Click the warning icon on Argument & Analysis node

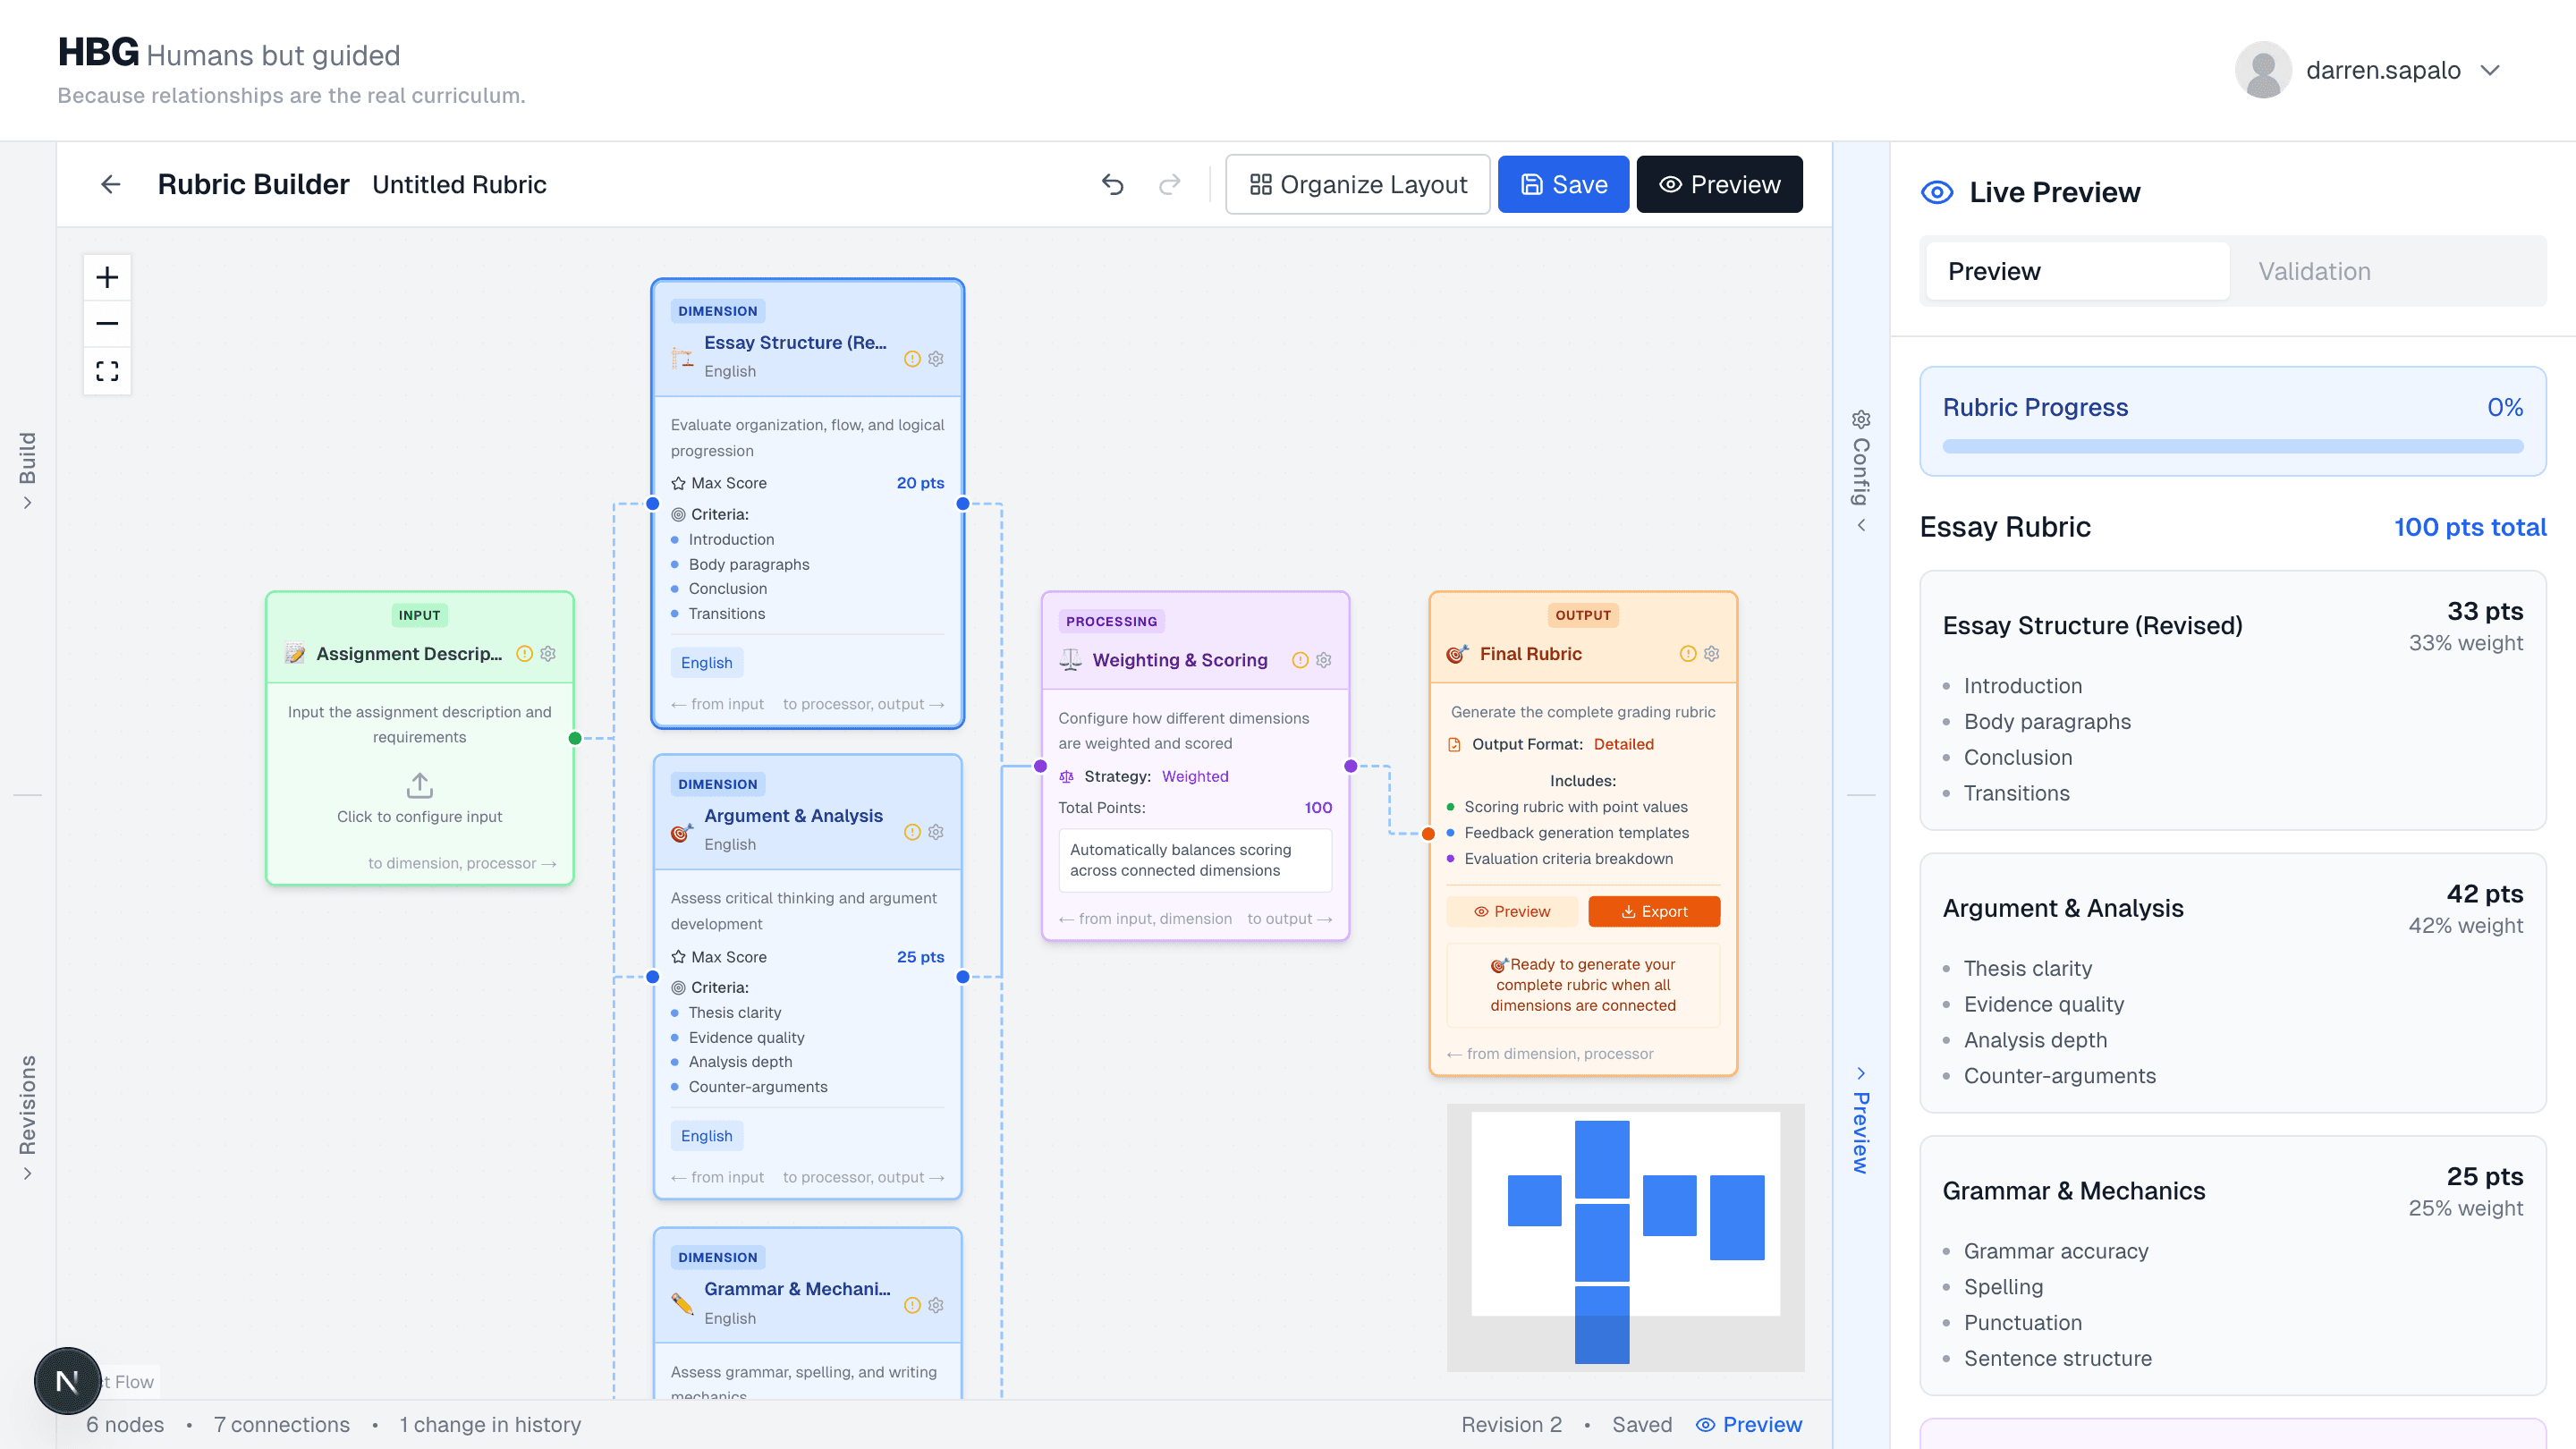pyautogui.click(x=911, y=831)
